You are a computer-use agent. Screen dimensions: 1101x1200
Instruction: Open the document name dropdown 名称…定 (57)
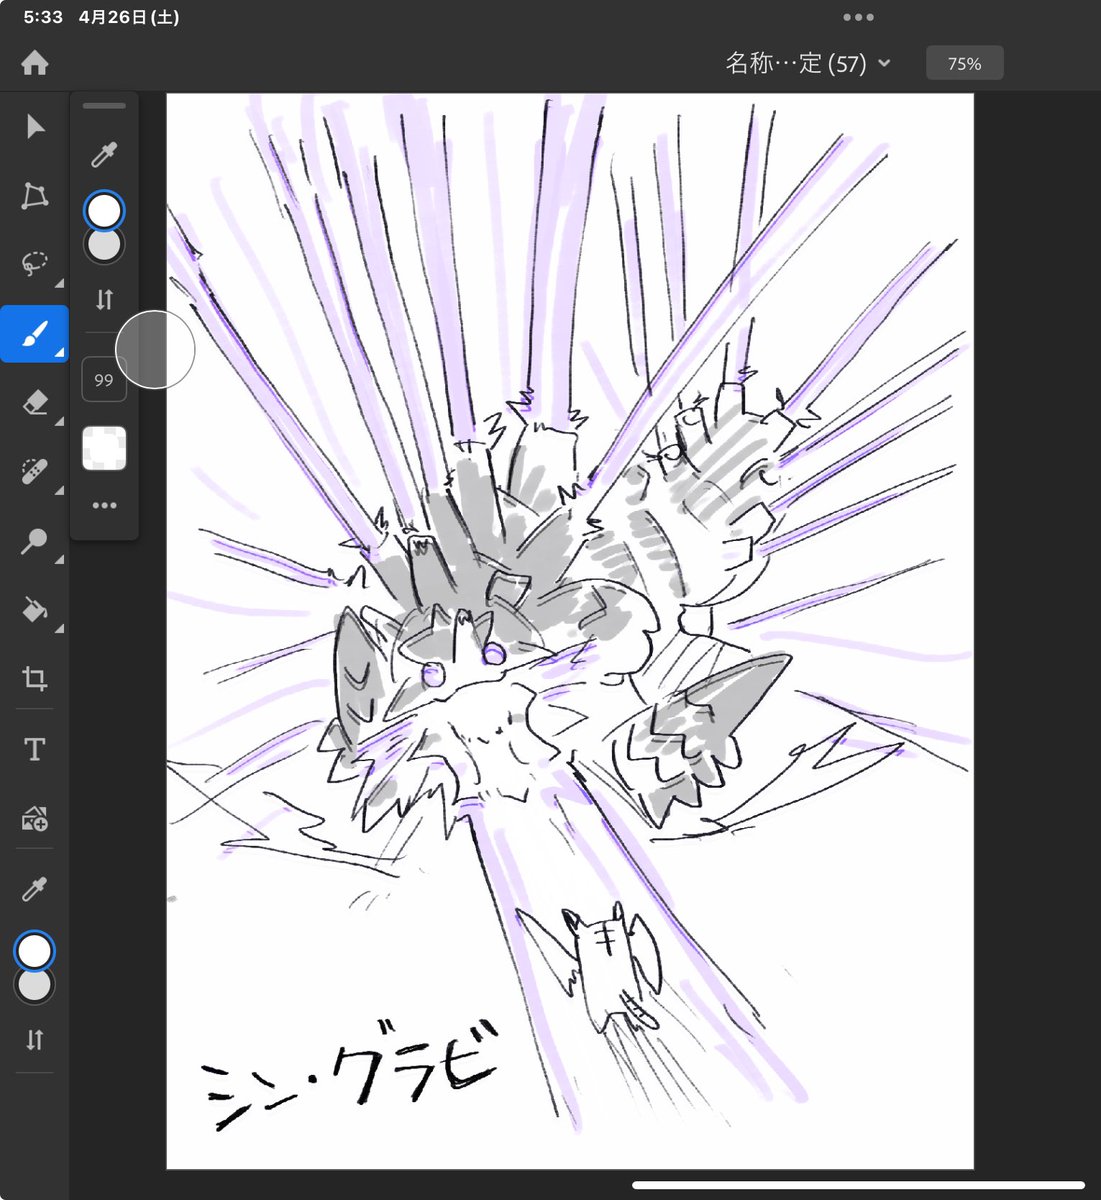807,63
